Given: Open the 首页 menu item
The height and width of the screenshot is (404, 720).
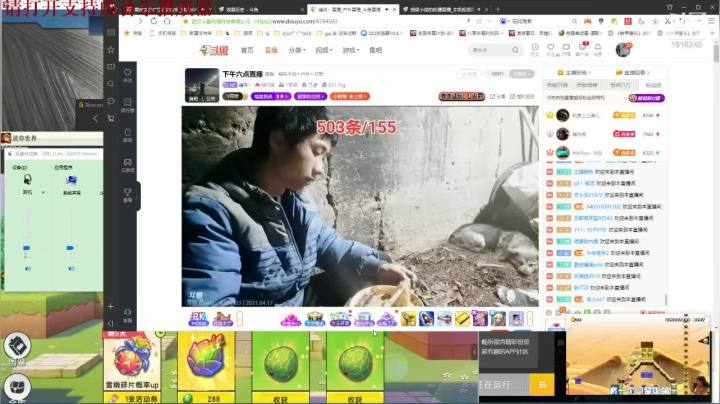Looking at the screenshot, I should [247, 50].
